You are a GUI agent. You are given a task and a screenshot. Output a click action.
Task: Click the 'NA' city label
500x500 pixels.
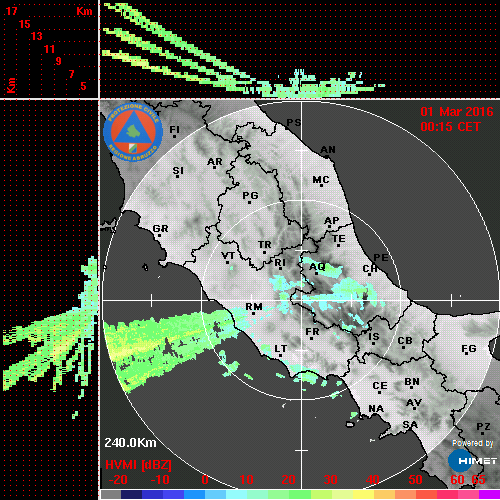coord(376,409)
